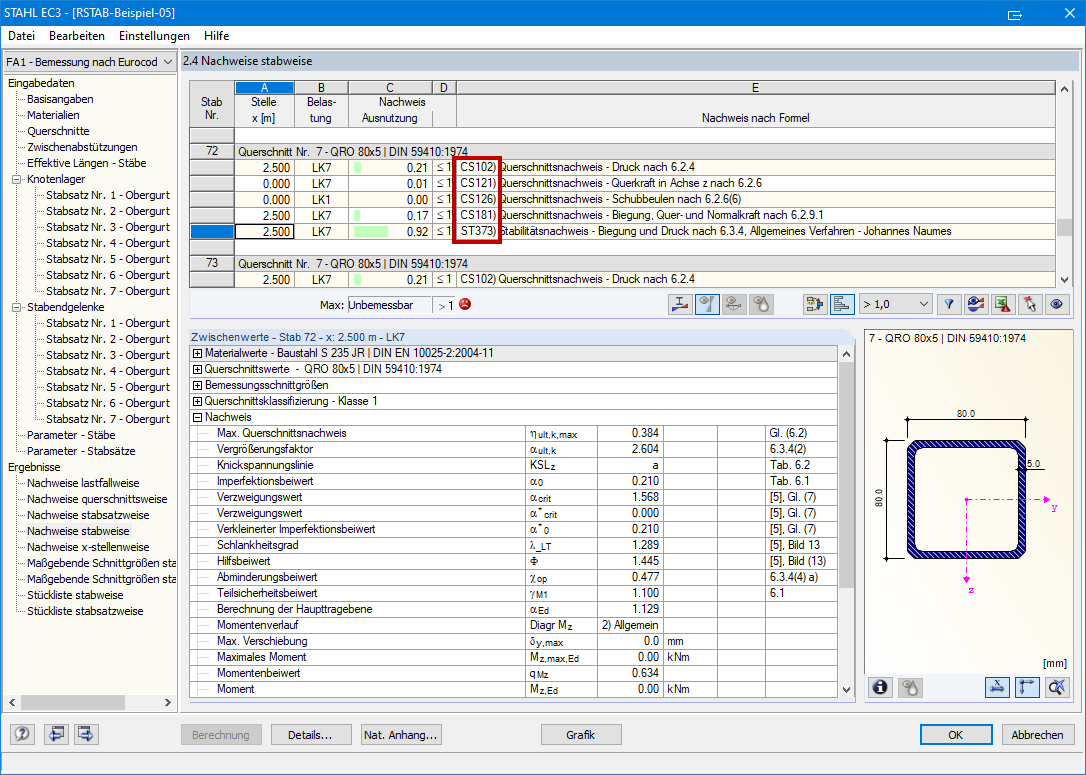The image size is (1086, 775).
Task: Select Stückliste stabweise in the tree
Action: click(x=75, y=595)
